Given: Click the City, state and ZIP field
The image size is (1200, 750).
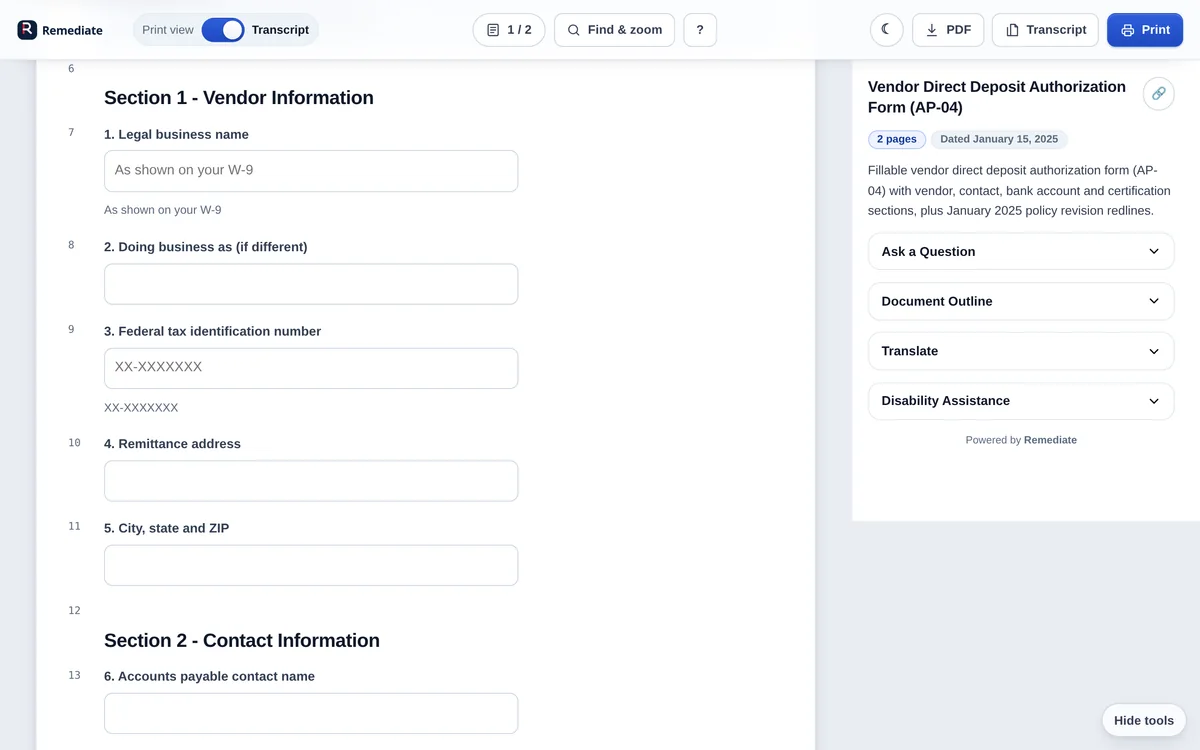Looking at the screenshot, I should pos(311,565).
